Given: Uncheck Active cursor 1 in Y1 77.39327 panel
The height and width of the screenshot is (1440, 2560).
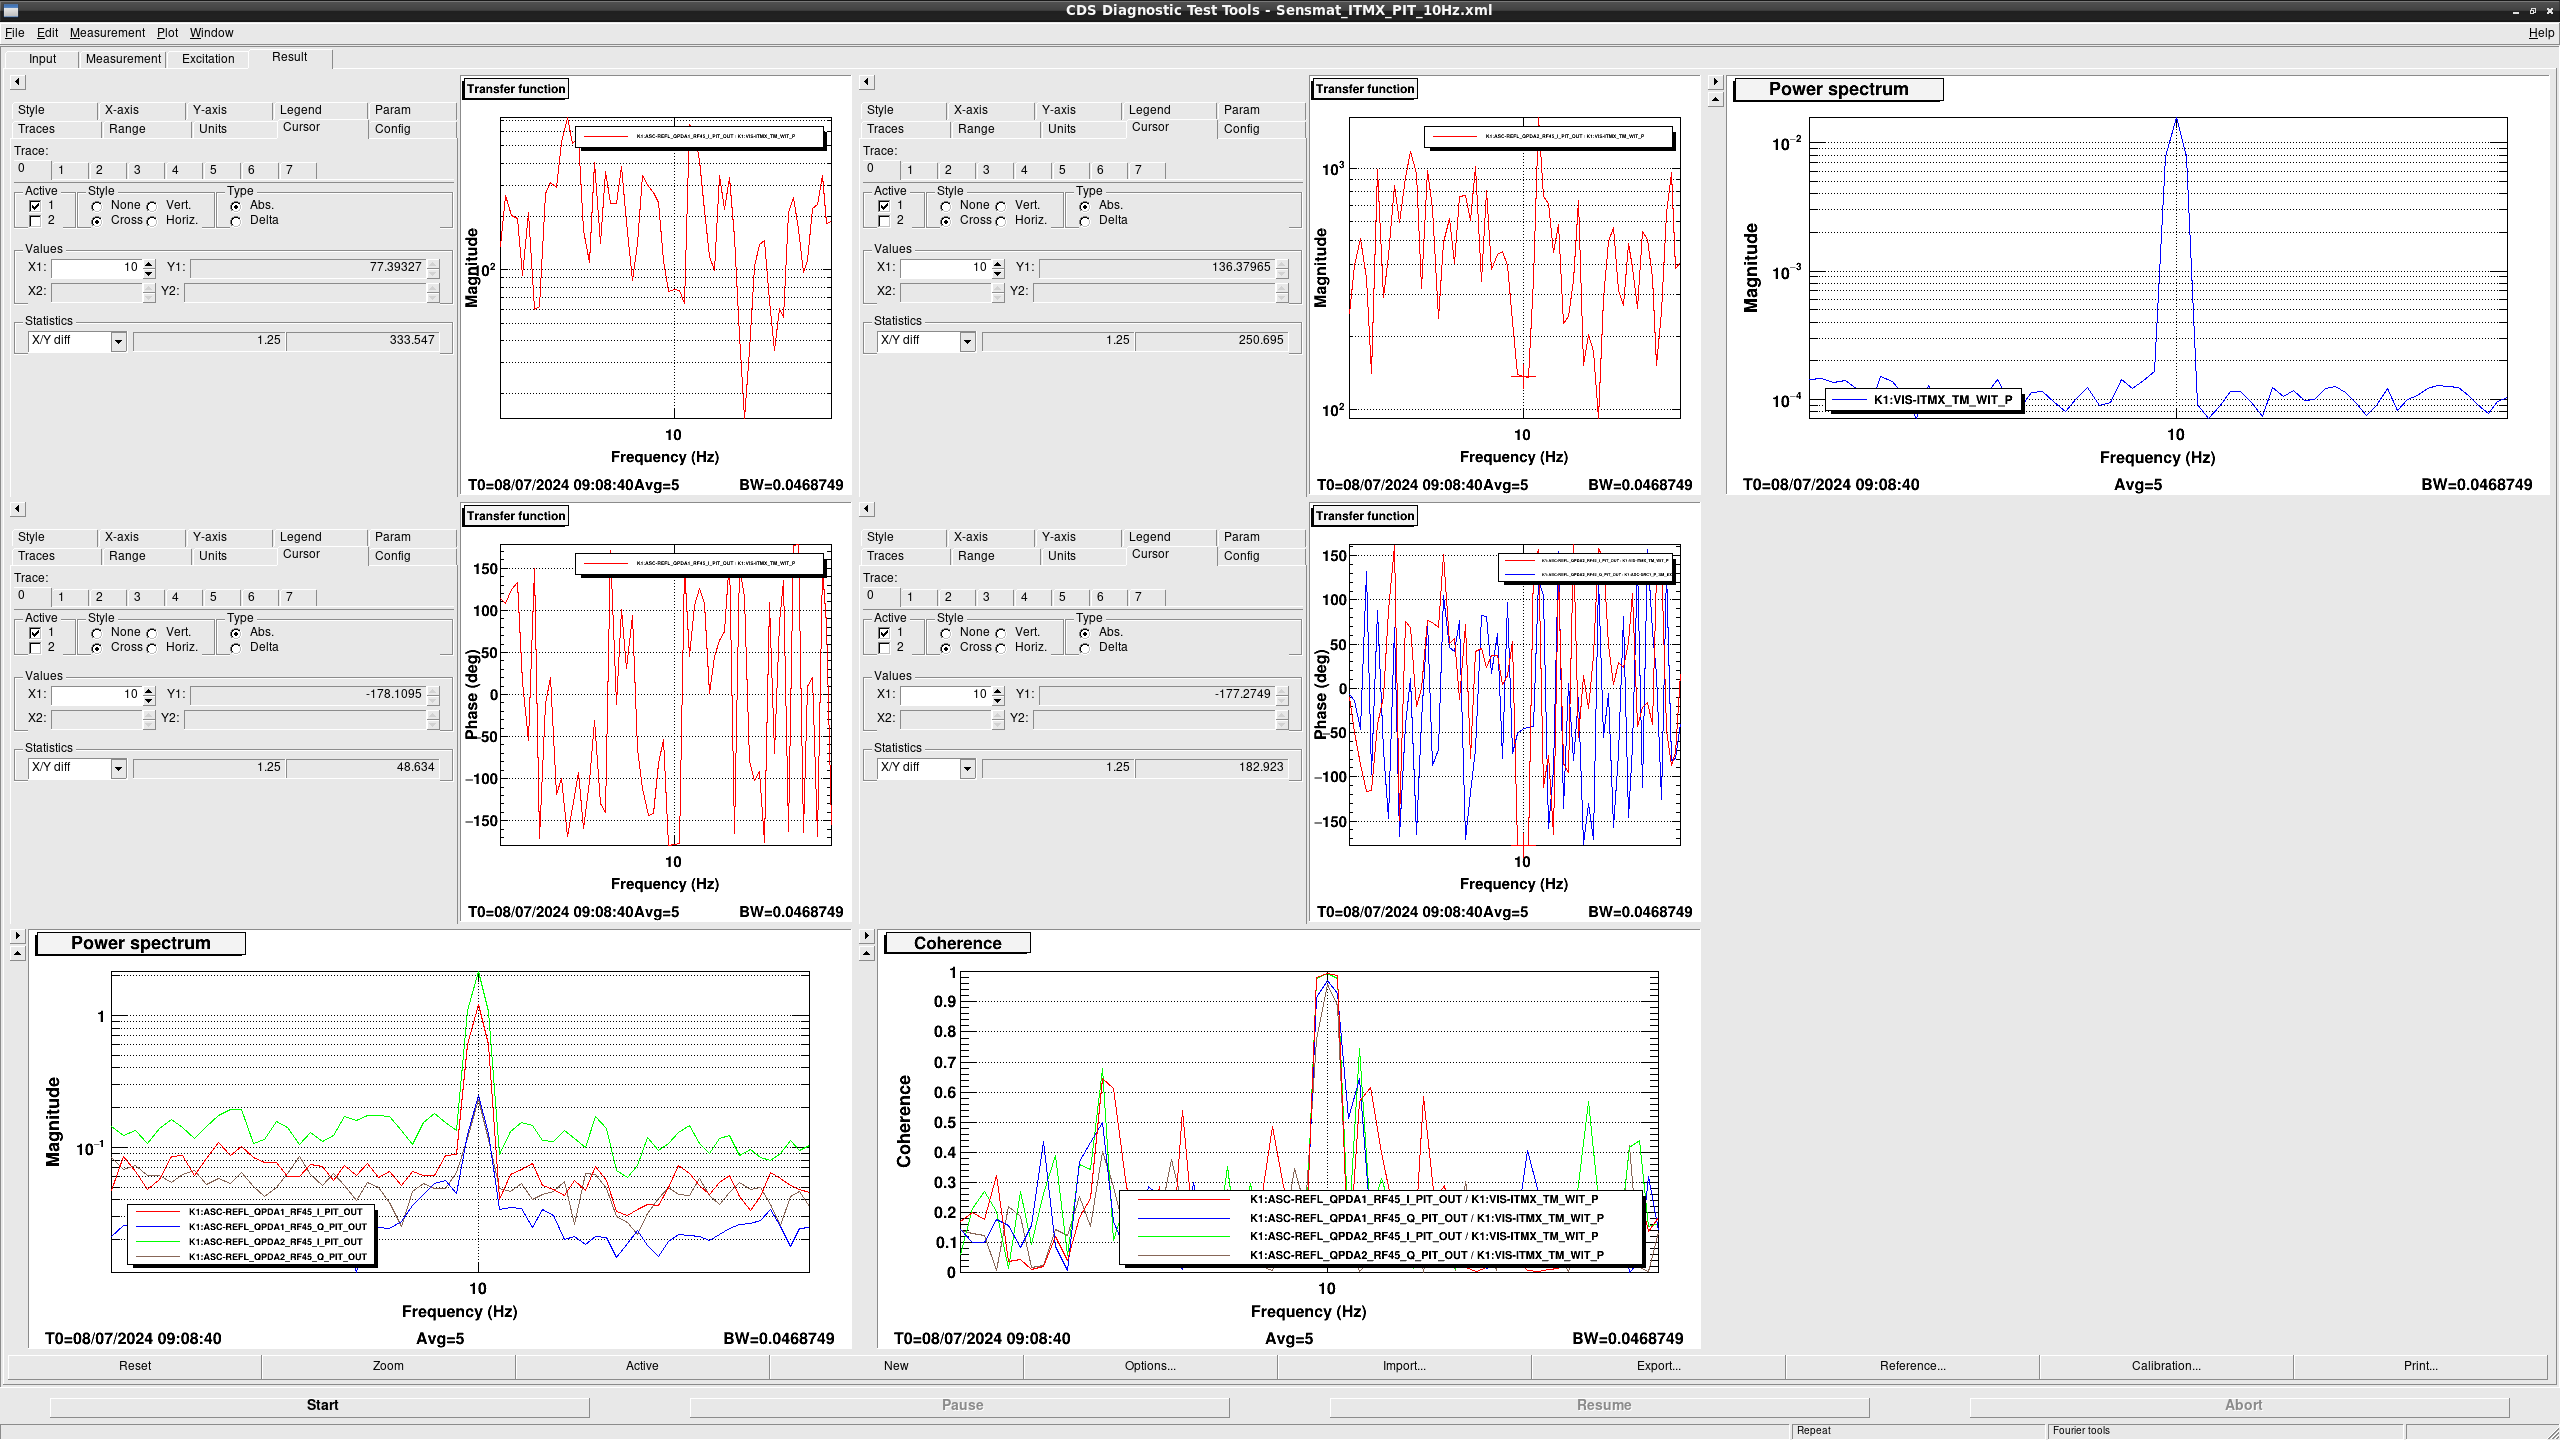Looking at the screenshot, I should coord(35,206).
